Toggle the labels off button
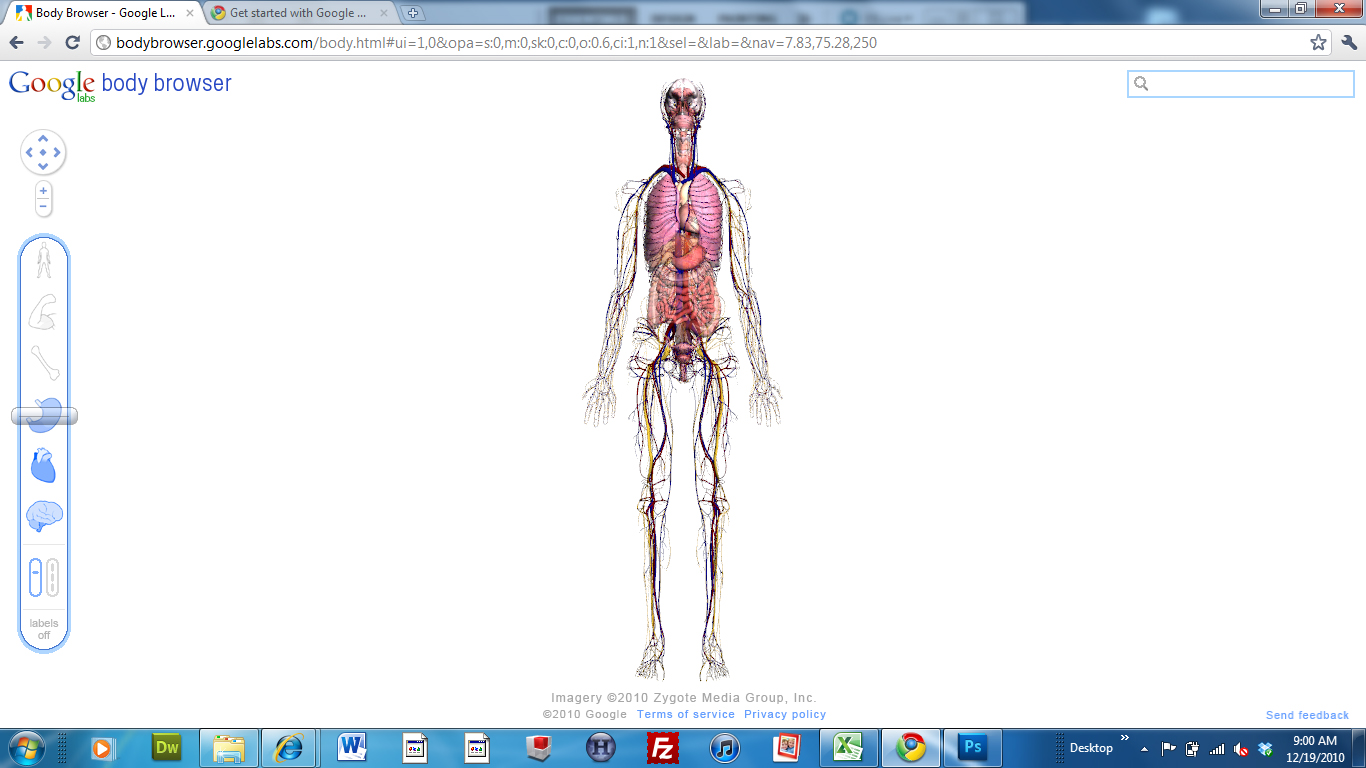Image resolution: width=1366 pixels, height=768 pixels. click(x=44, y=629)
